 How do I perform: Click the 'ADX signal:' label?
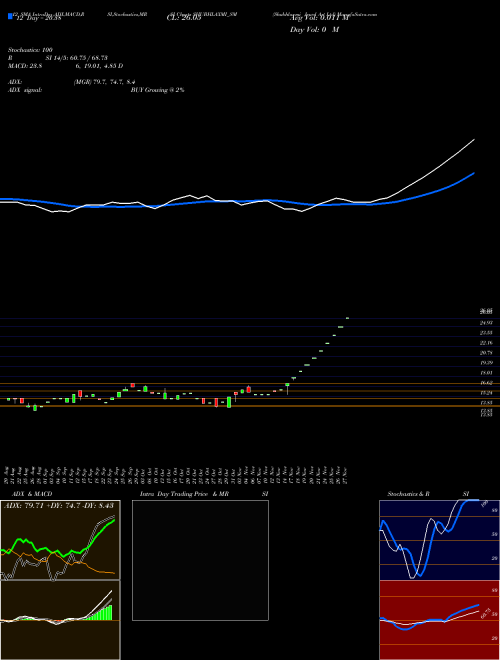[x=25, y=90]
